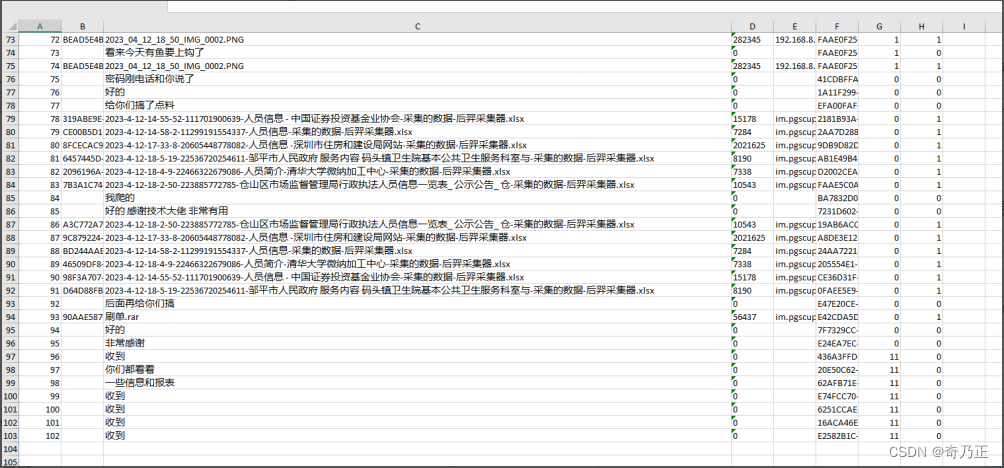This screenshot has width=1004, height=468.
Task: Click cell 'D64D88FB' in column B
Action: (x=83, y=291)
